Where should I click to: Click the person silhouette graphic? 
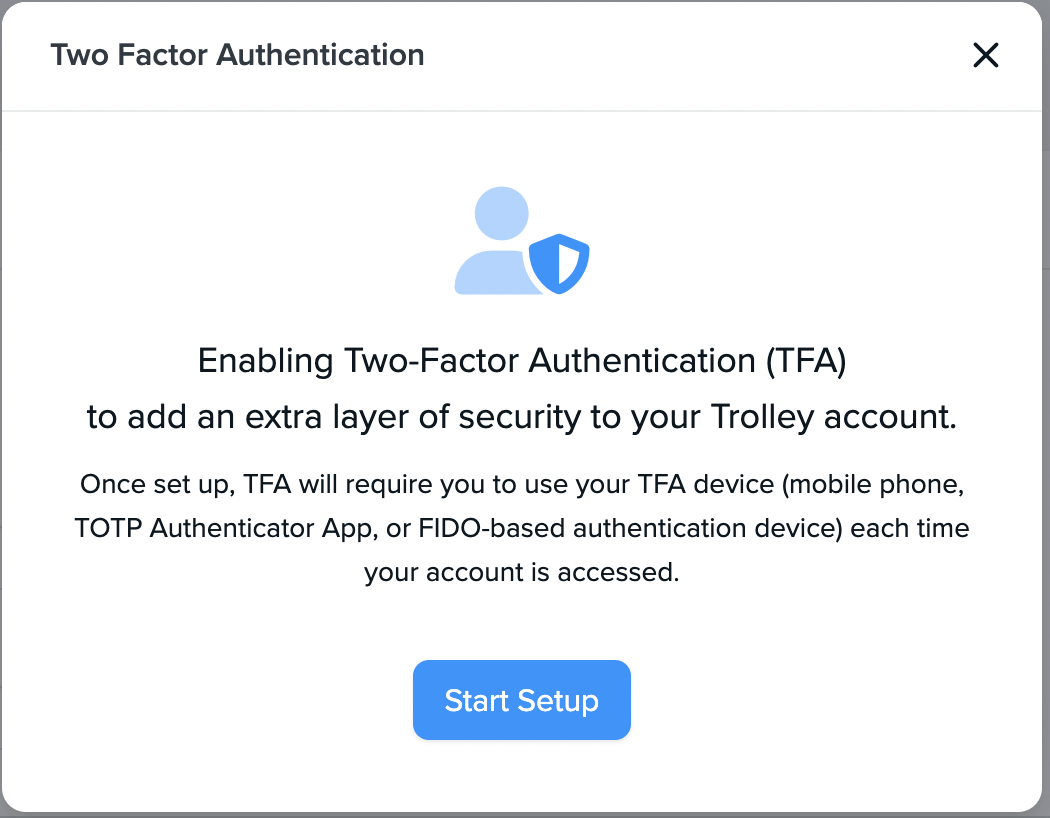click(x=497, y=240)
